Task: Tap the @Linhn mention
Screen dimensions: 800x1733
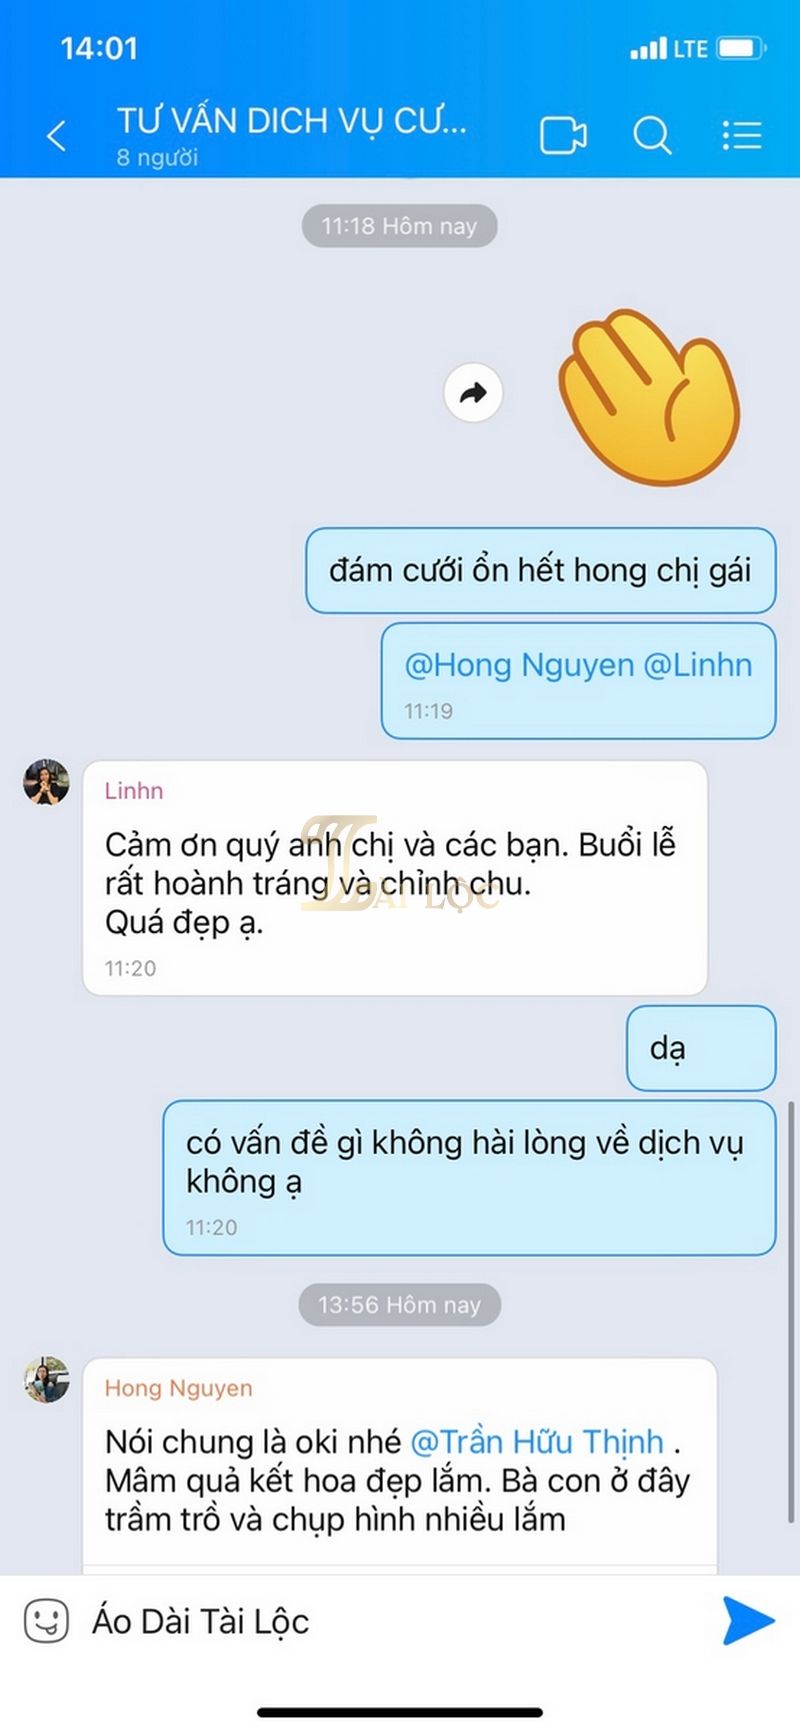Action: [x=697, y=665]
